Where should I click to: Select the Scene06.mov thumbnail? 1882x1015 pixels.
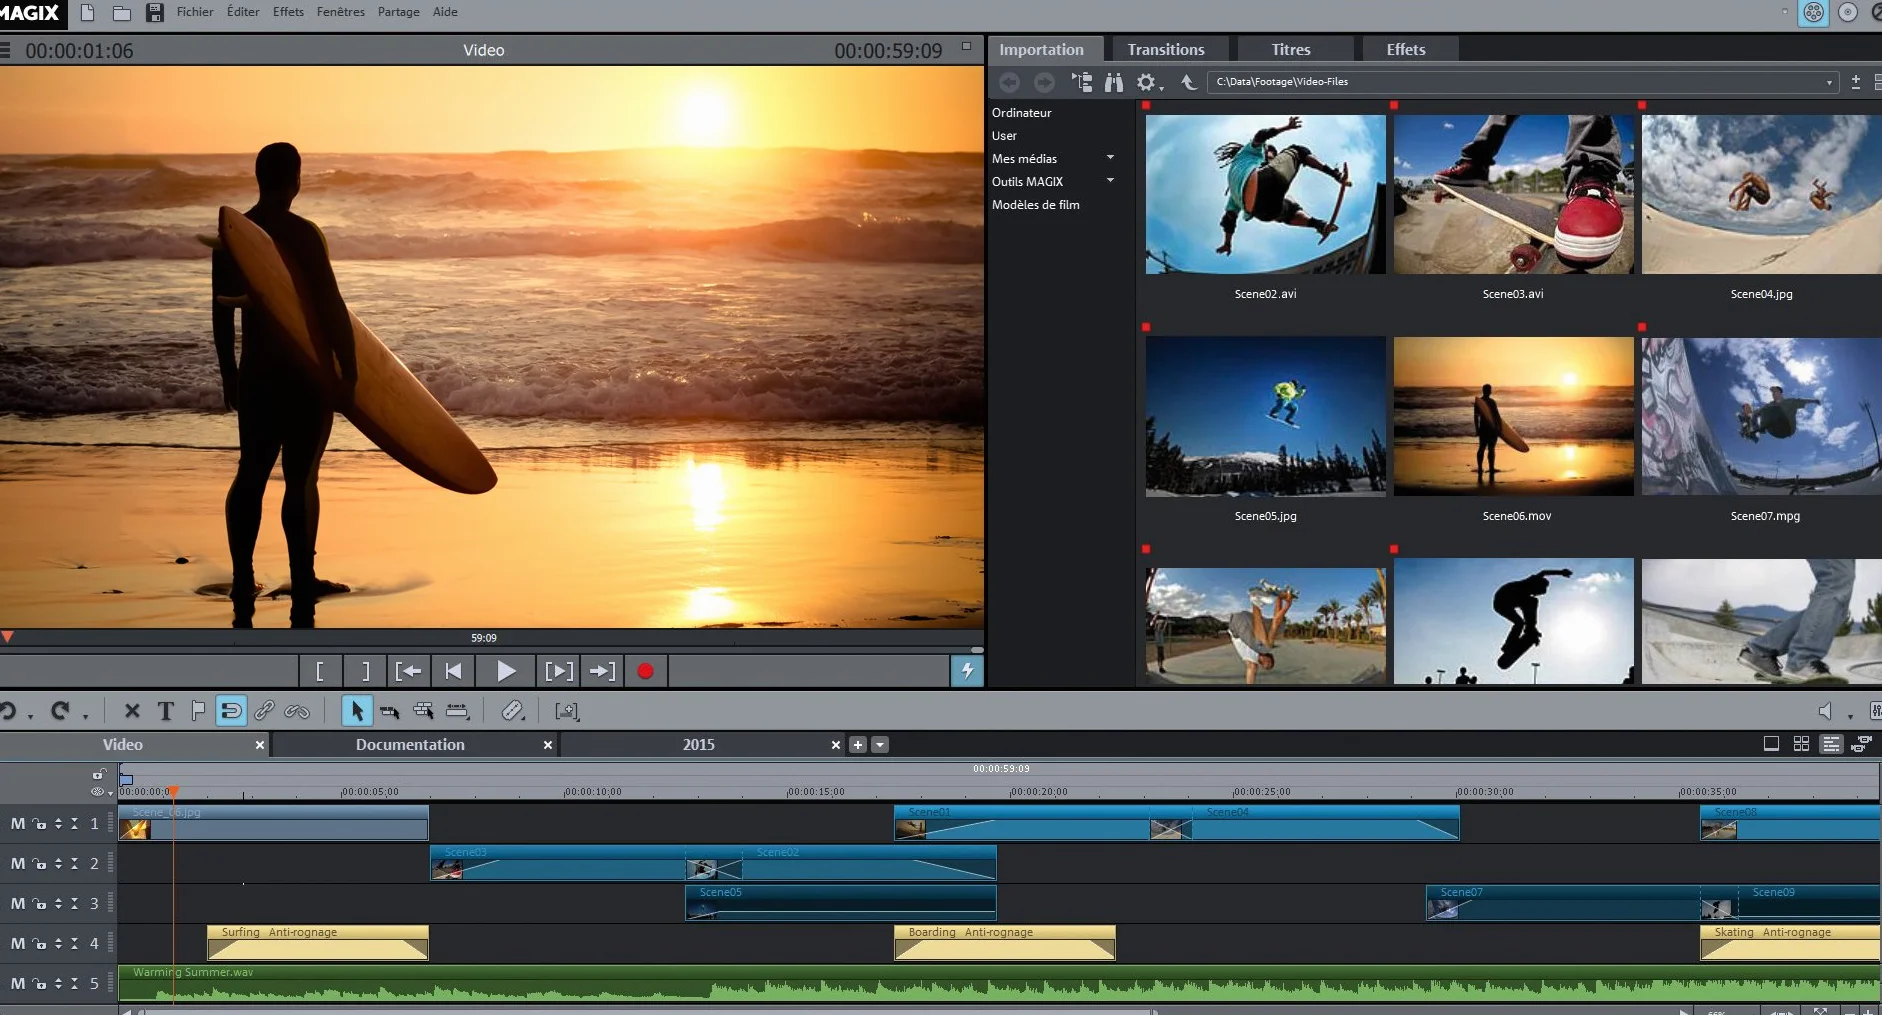[1513, 416]
